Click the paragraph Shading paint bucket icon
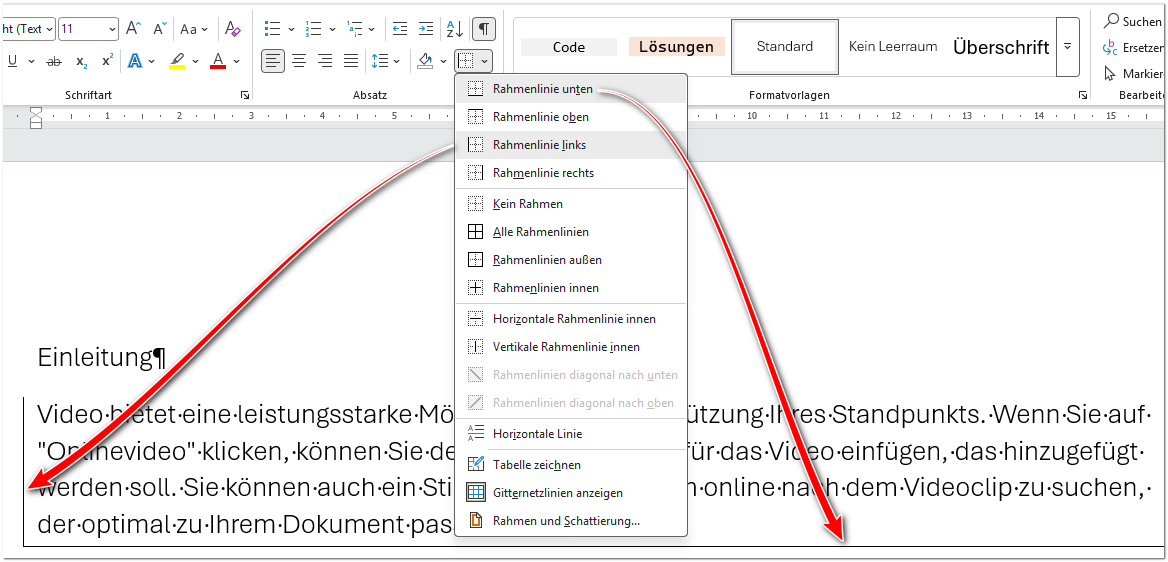The width and height of the screenshot is (1168, 562). [x=425, y=62]
